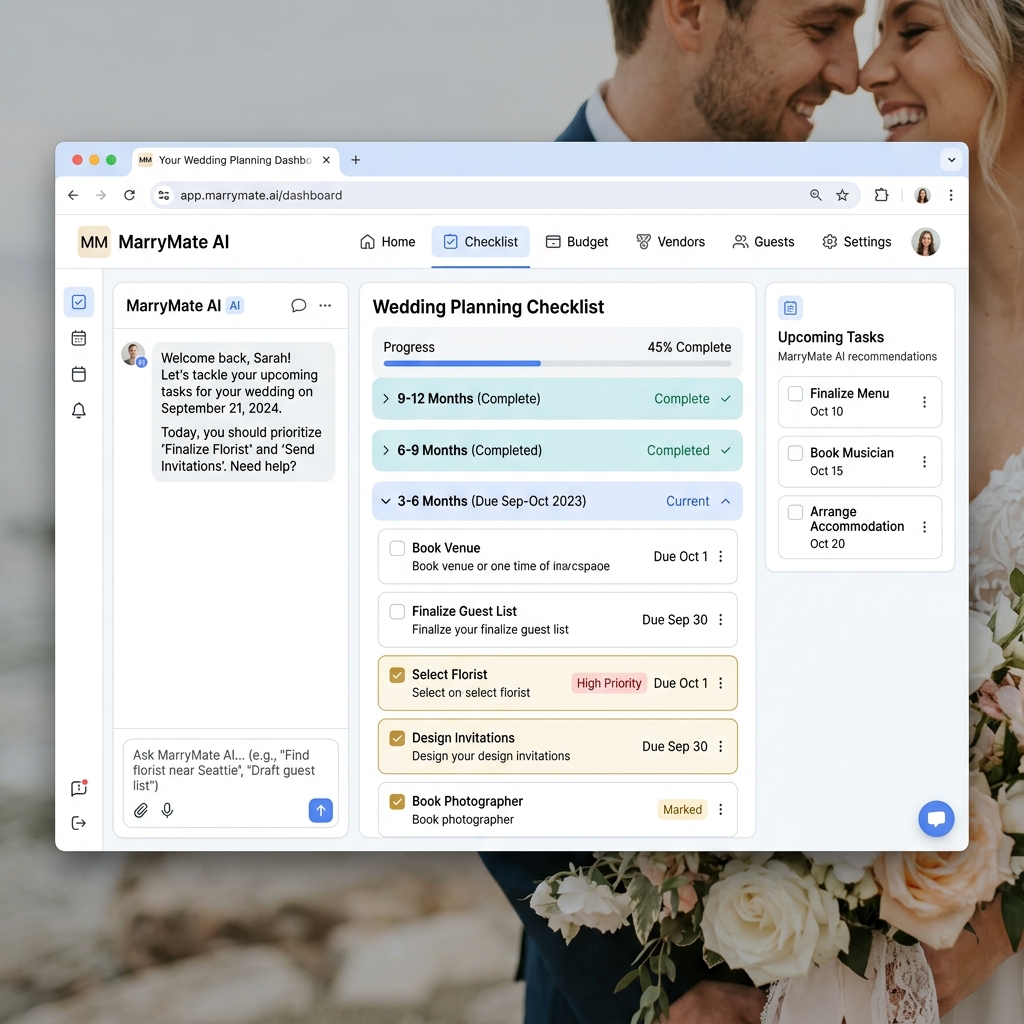Open the MarryMate AI chat options menu
Screen dimensions: 1024x1024
click(325, 305)
